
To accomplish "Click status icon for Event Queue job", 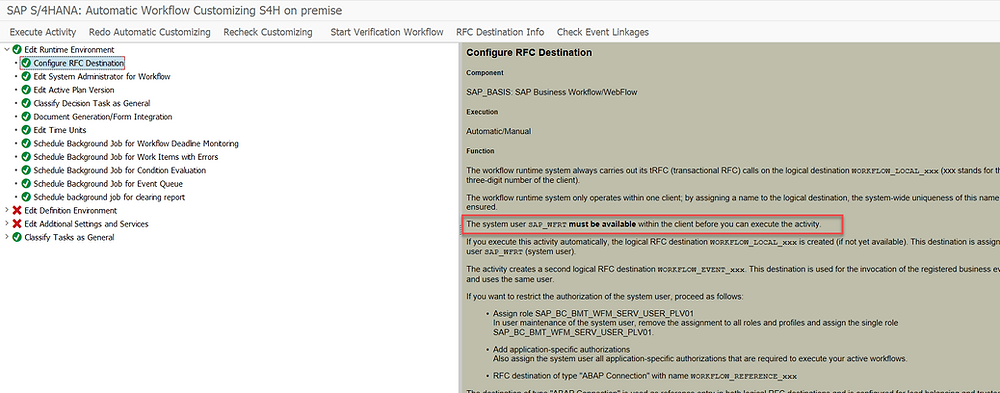I will [26, 183].
